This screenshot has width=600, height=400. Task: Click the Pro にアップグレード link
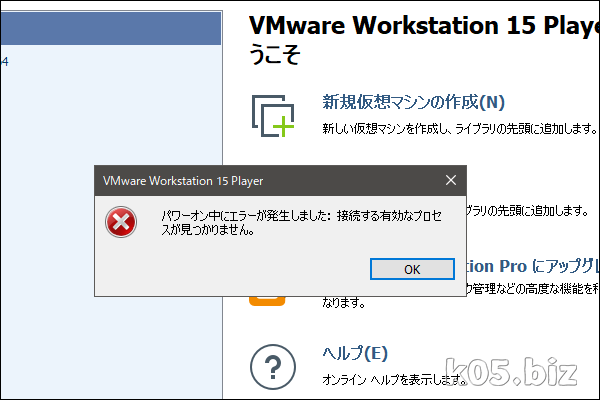(533, 266)
